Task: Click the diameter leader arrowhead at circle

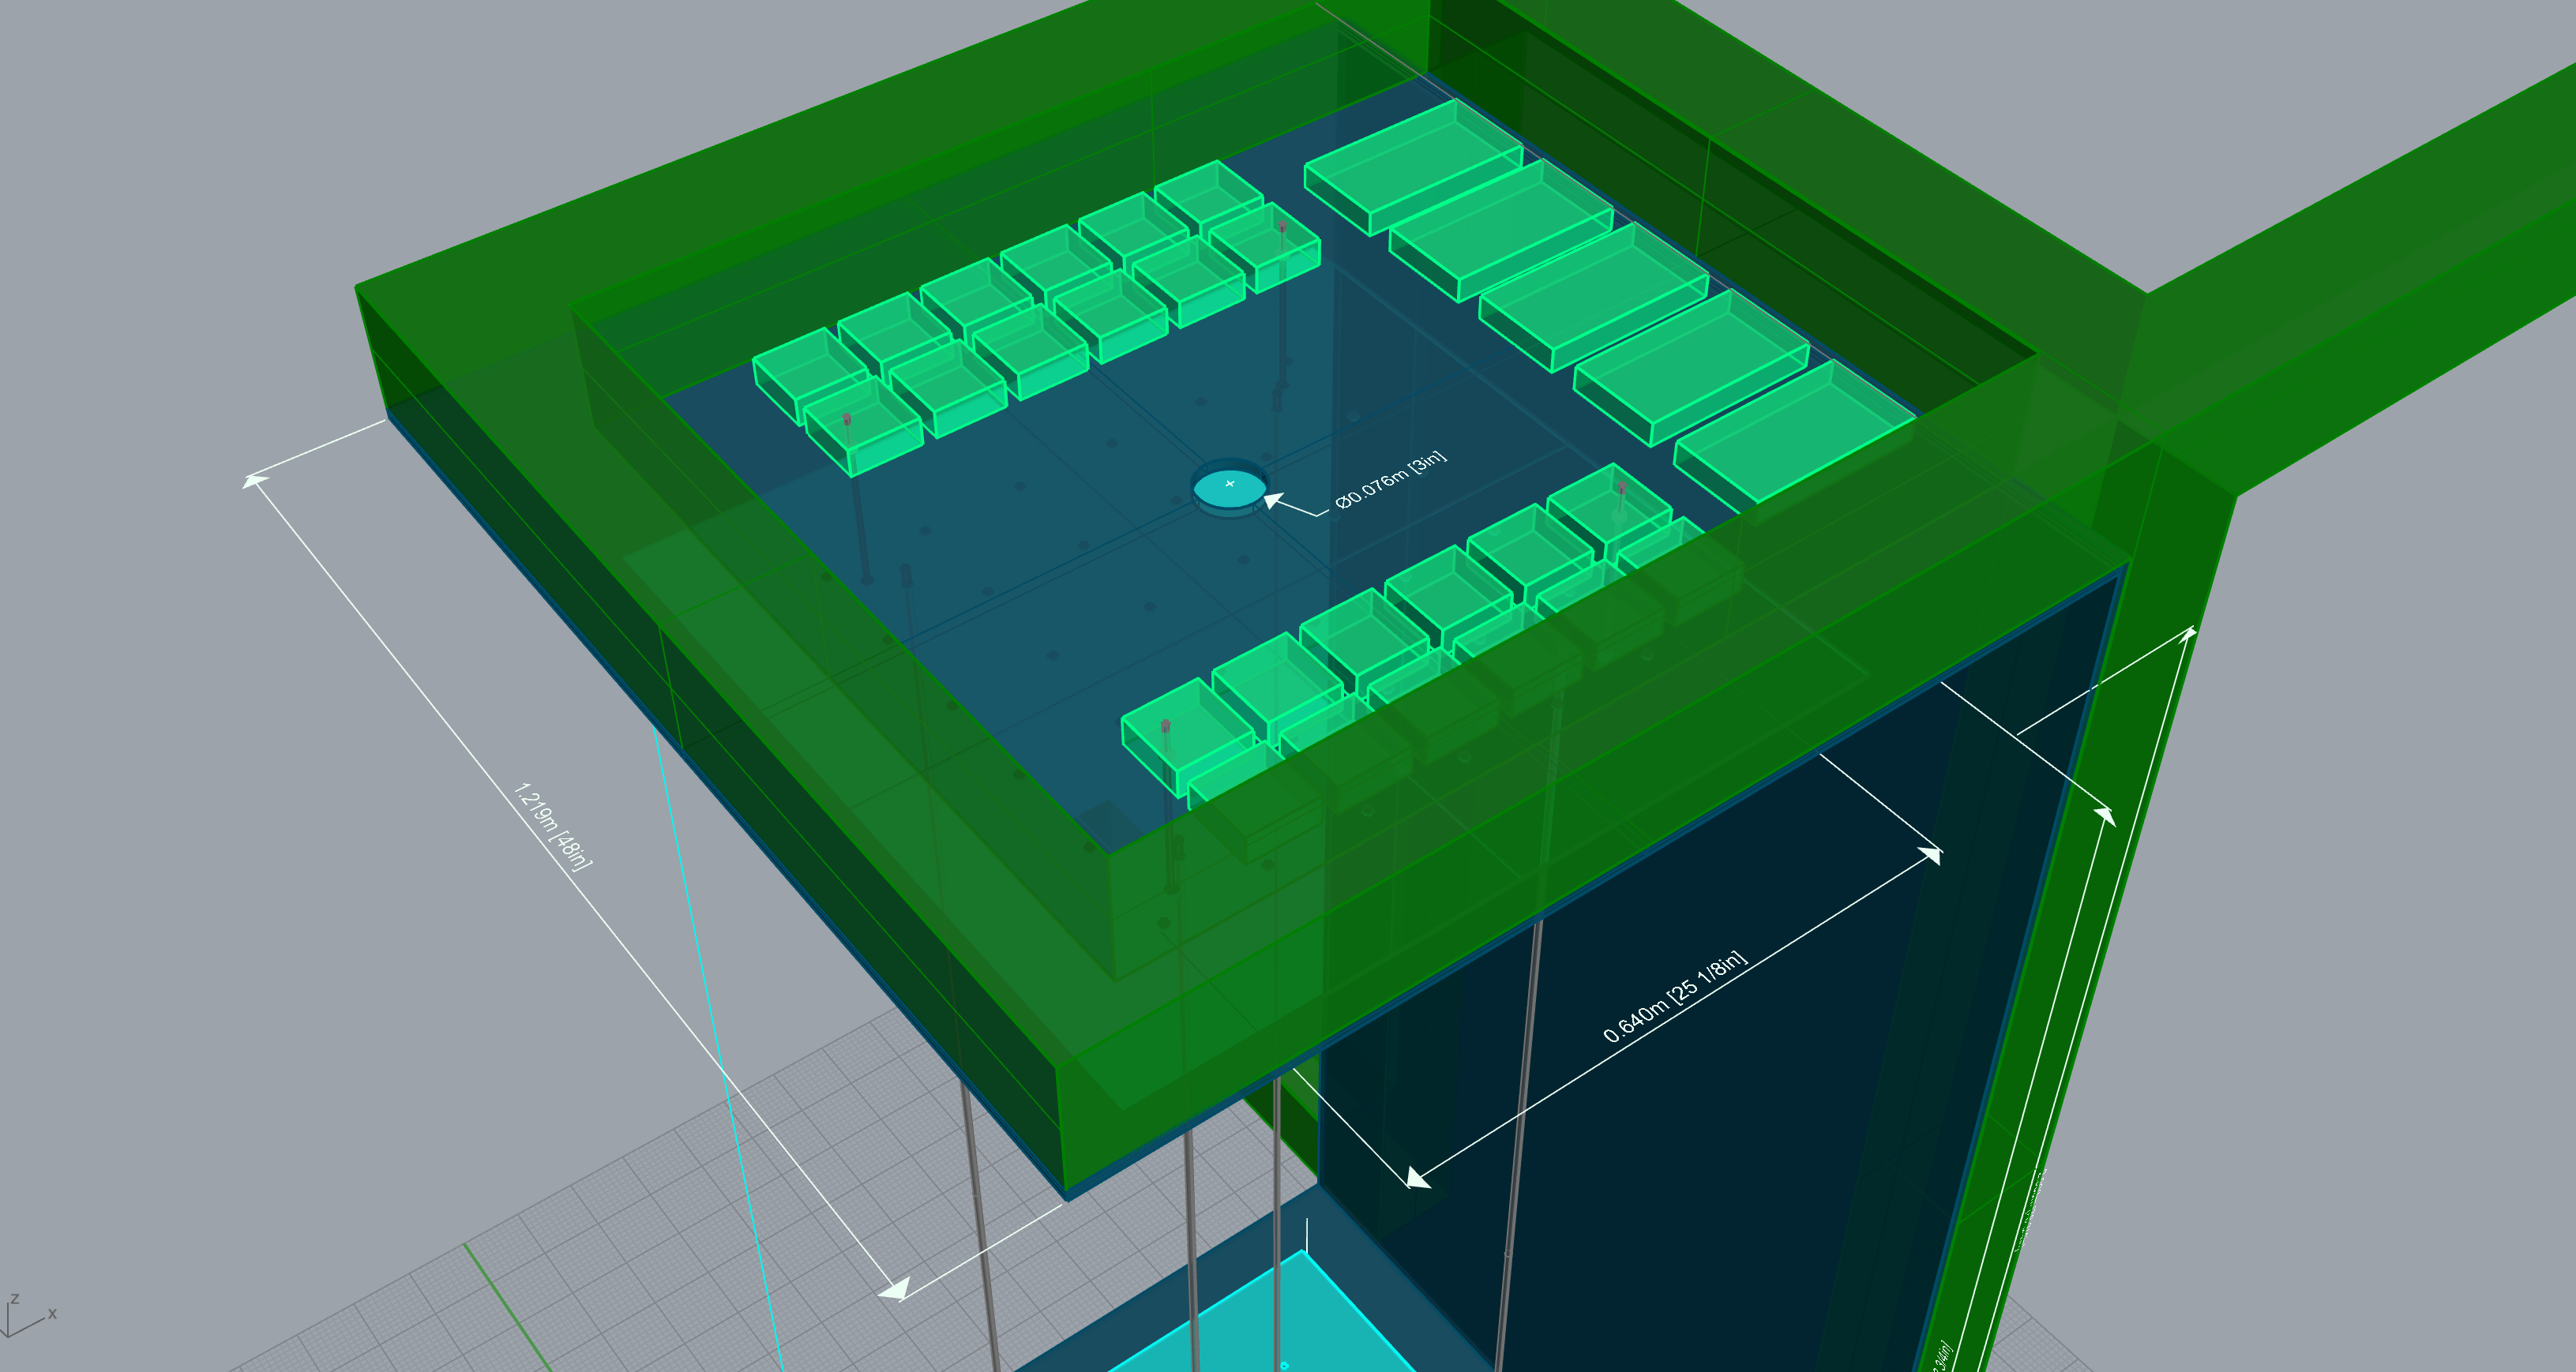Action: point(1274,498)
